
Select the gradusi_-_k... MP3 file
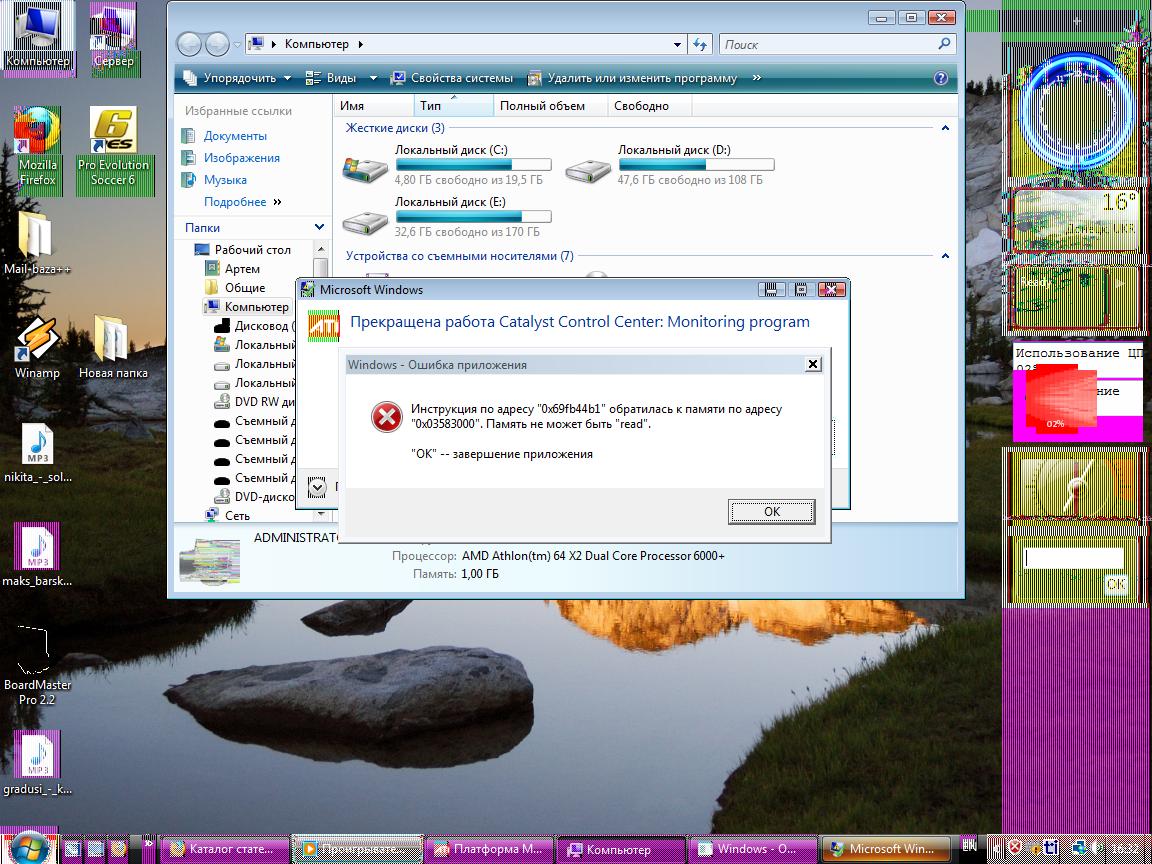(37, 764)
